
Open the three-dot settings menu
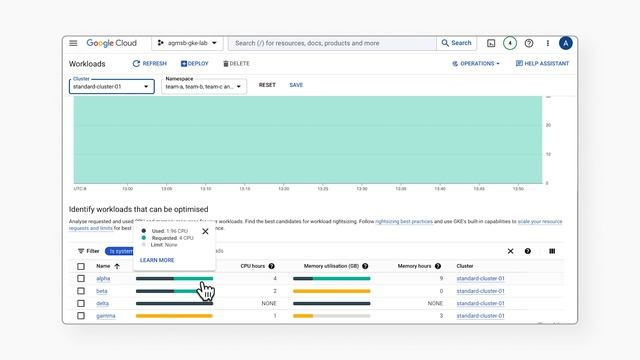(x=548, y=43)
